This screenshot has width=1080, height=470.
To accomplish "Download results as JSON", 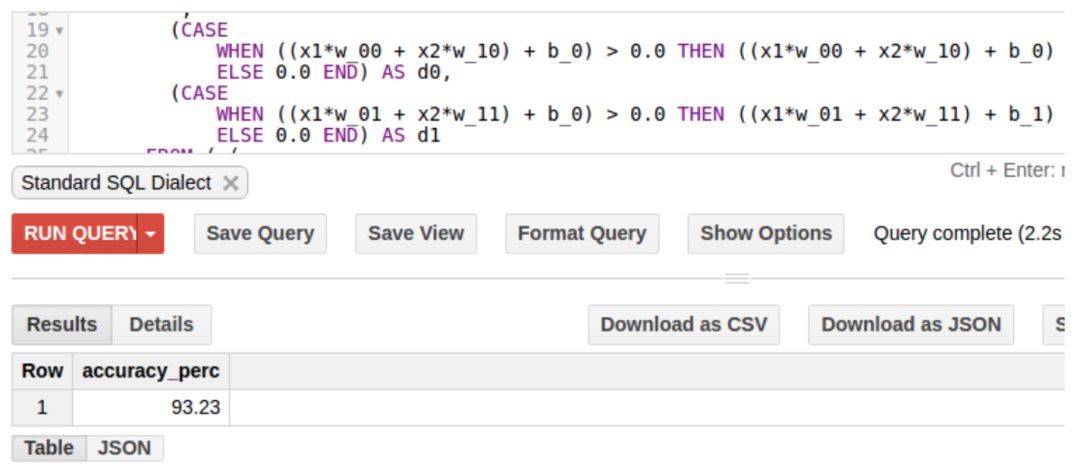I will pyautogui.click(x=910, y=324).
